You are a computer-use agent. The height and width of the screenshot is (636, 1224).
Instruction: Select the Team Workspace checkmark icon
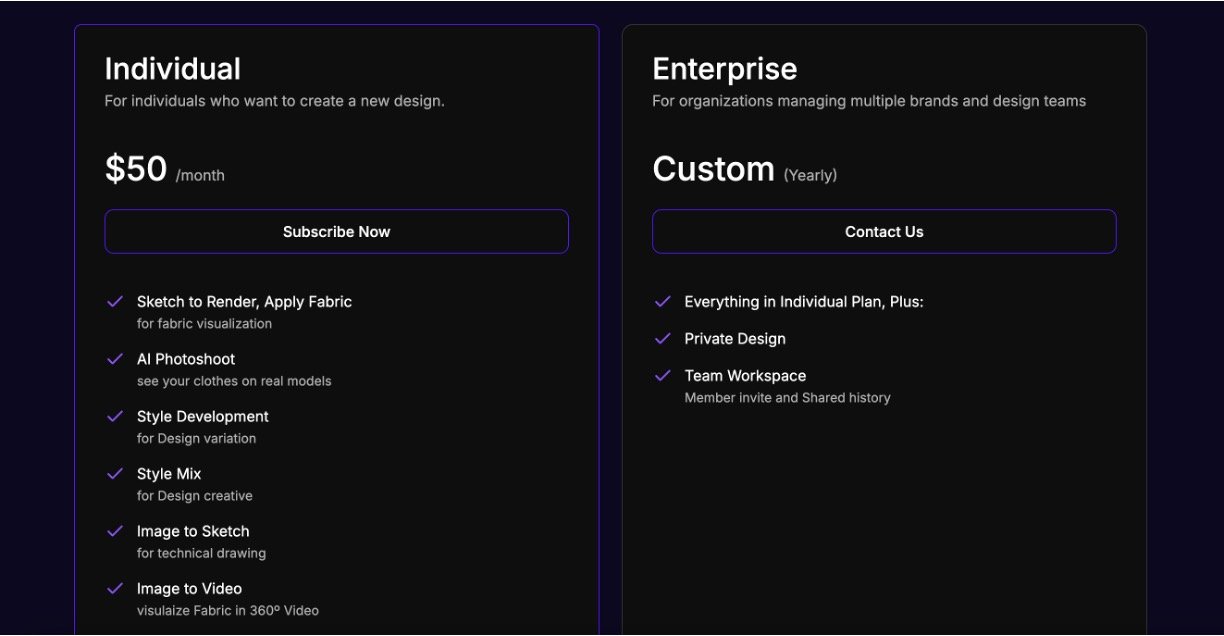(662, 375)
